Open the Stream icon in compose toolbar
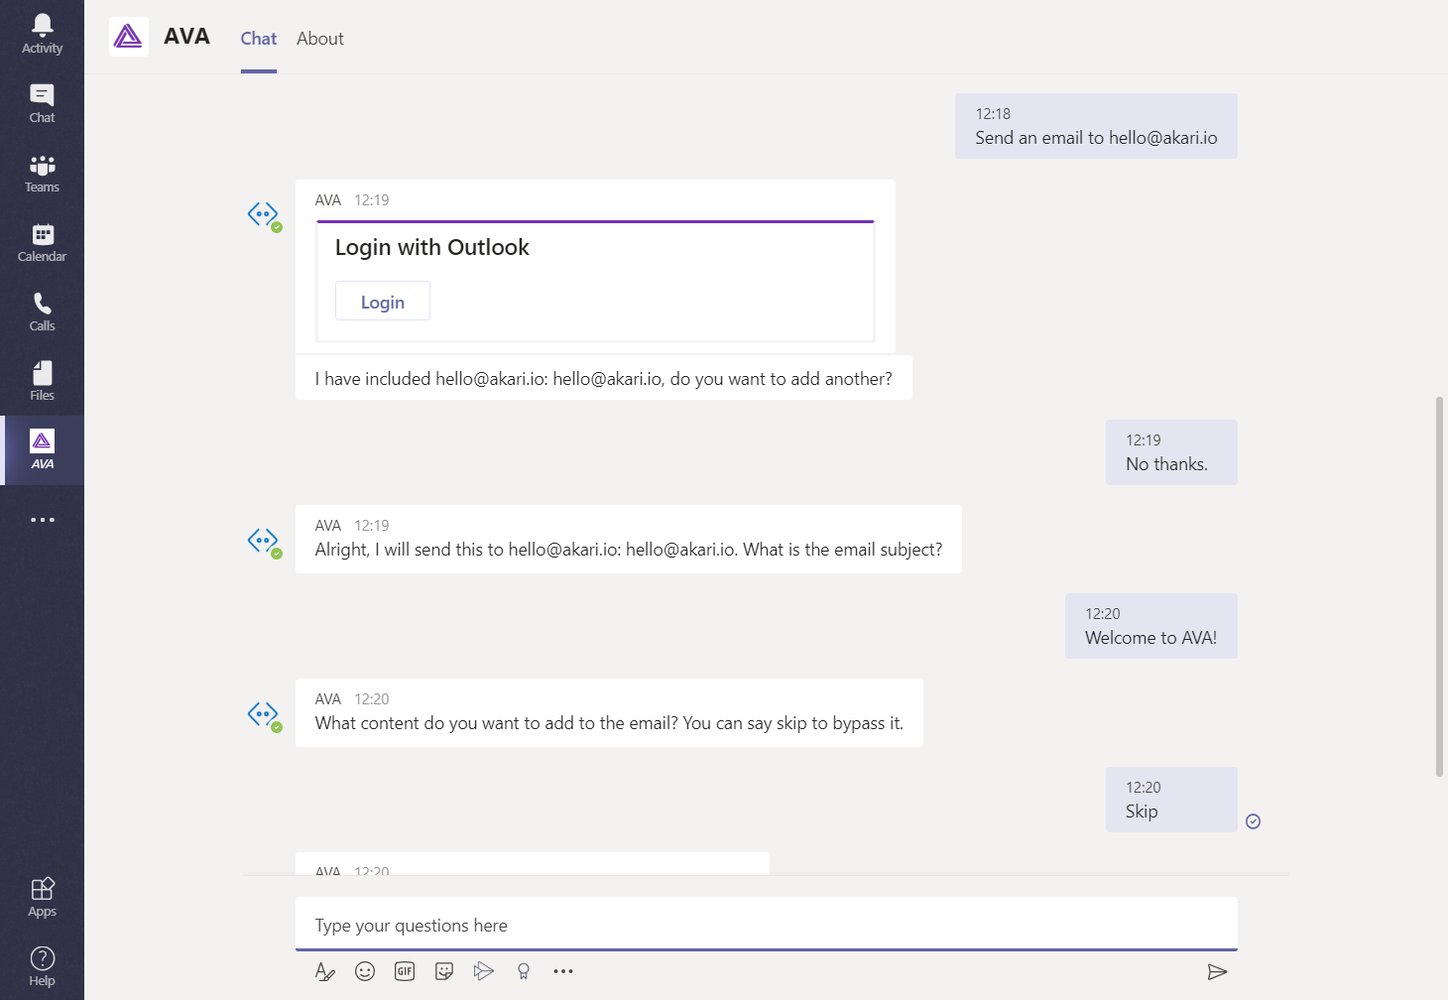The image size is (1448, 1000). [x=484, y=971]
